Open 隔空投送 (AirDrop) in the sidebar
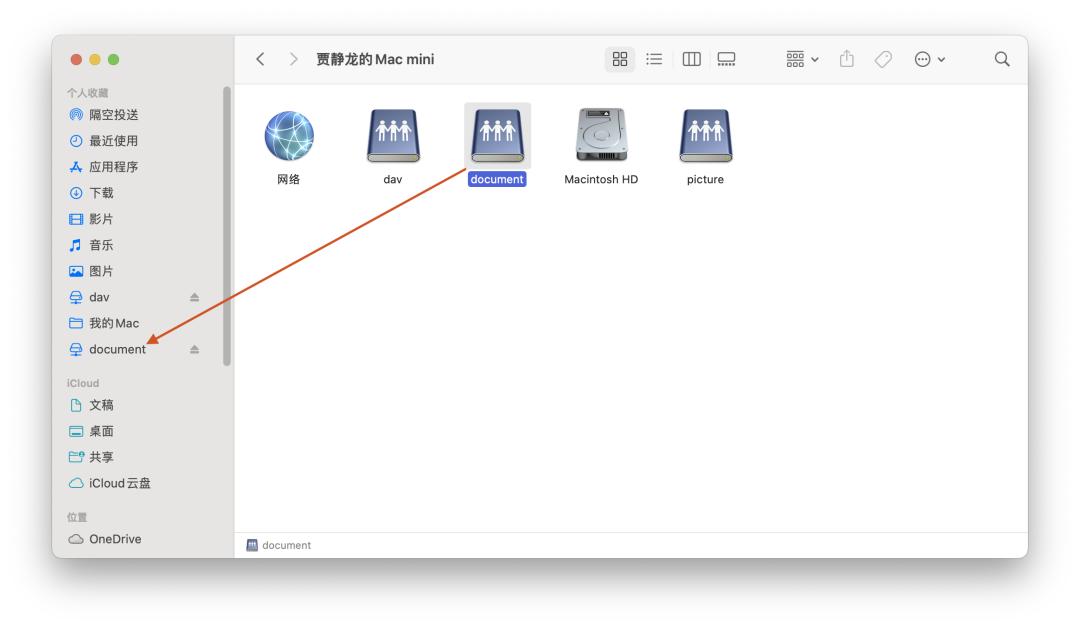Viewport: 1080px width, 627px height. tap(106, 114)
